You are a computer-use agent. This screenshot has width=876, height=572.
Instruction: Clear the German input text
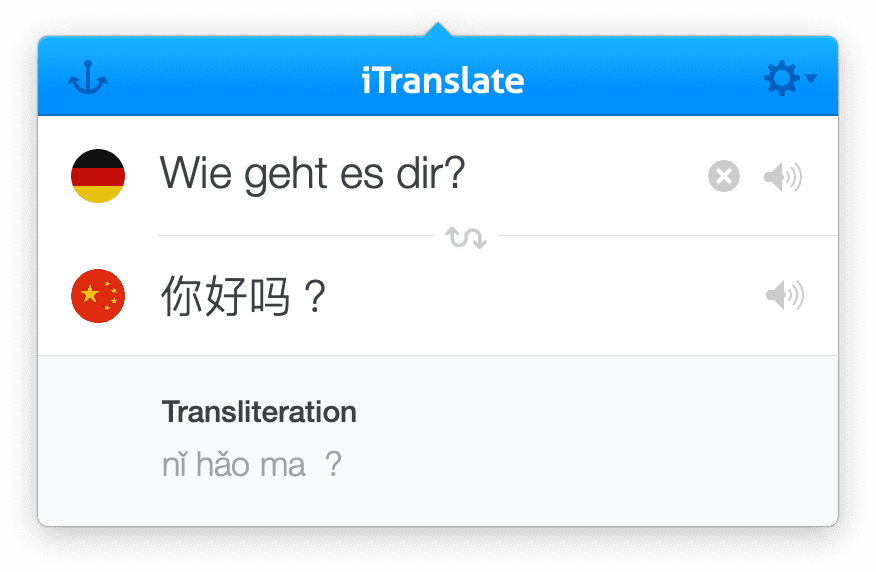point(724,177)
